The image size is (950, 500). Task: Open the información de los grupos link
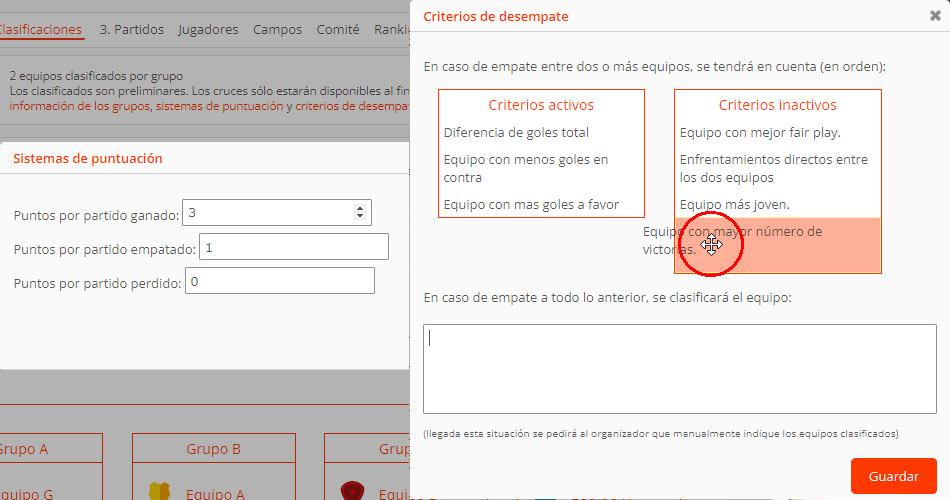pos(78,106)
